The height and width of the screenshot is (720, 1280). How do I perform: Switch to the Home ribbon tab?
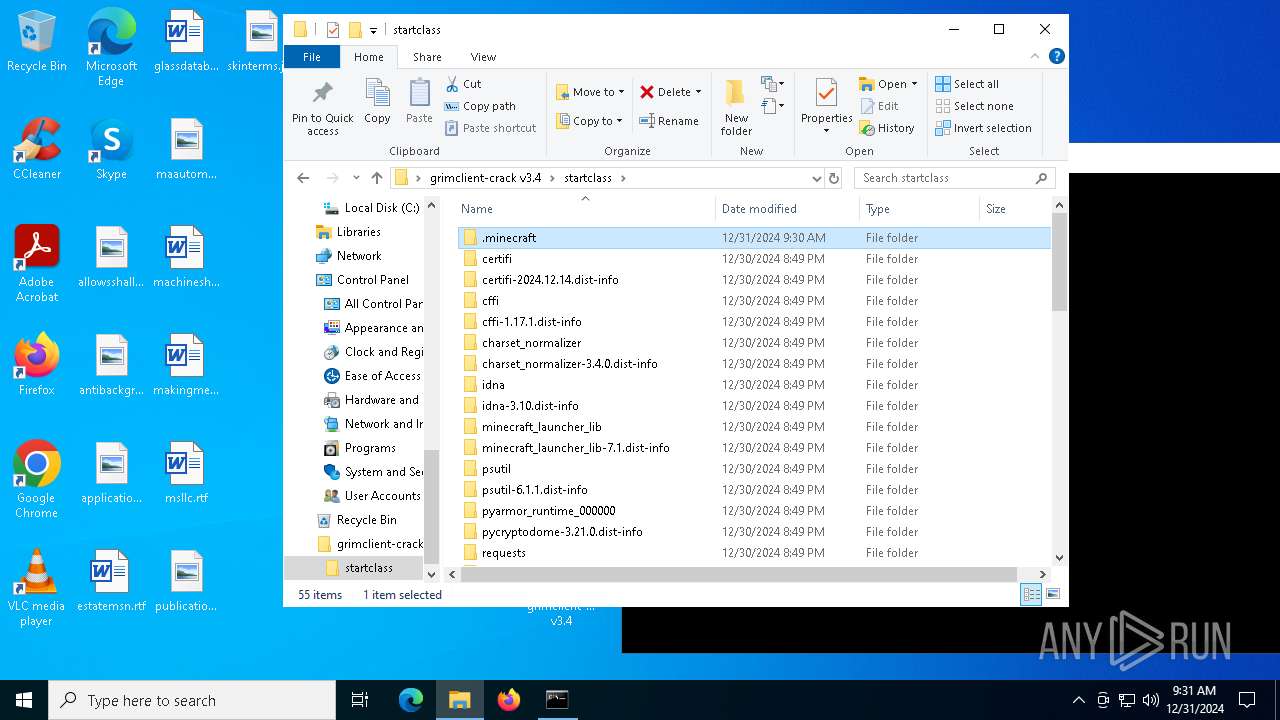point(368,57)
